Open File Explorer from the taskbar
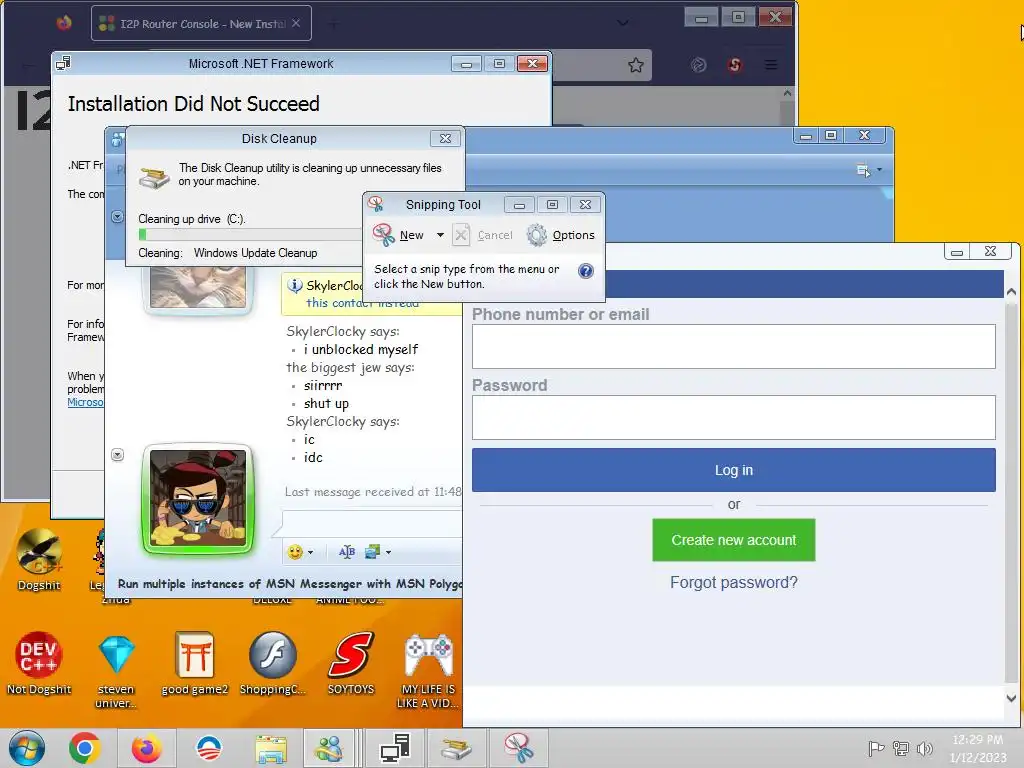The image size is (1024, 768). tap(271, 748)
